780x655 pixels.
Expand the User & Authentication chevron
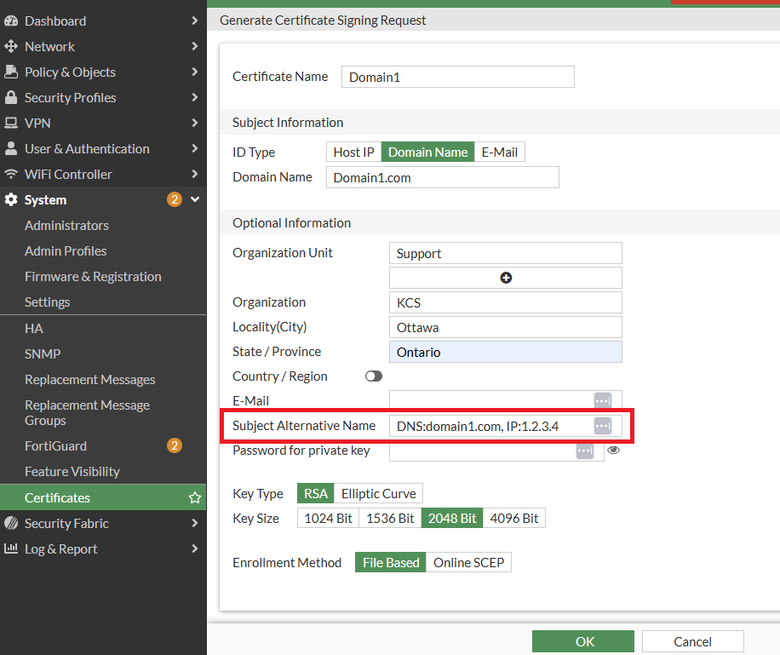click(195, 149)
